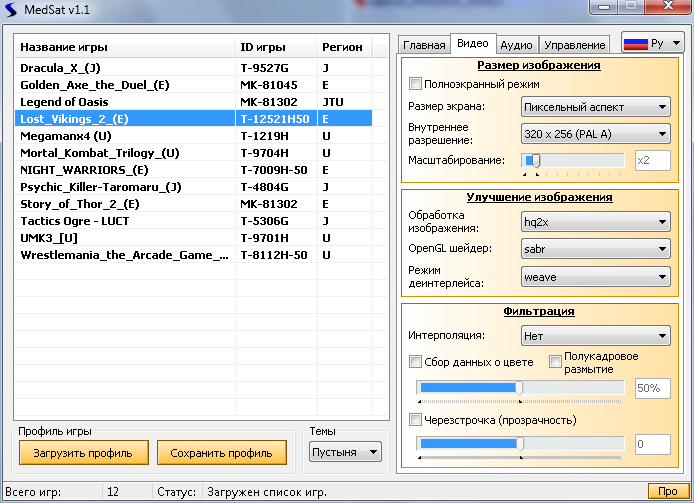This screenshot has height=503, width=694.
Task: Click the Загрузить профиль button
Action: click(x=83, y=453)
